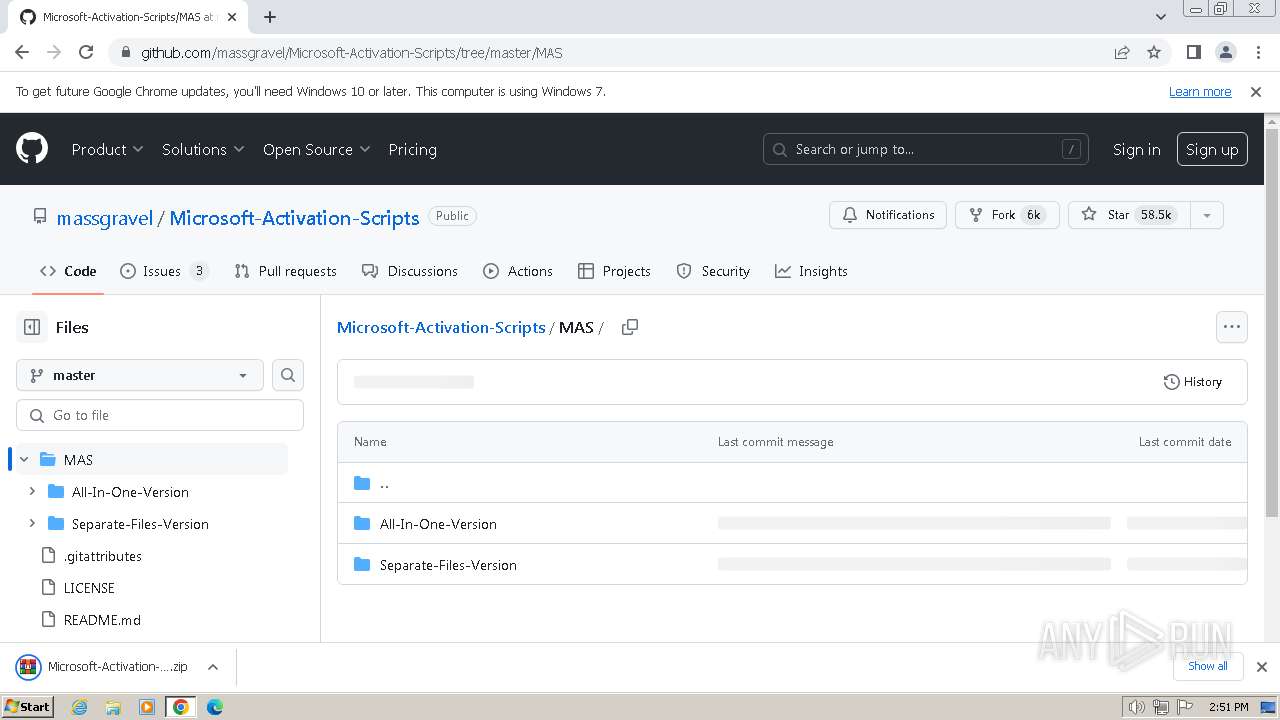This screenshot has width=1280, height=720.
Task: Click the share page icon in address bar
Action: (x=1122, y=53)
